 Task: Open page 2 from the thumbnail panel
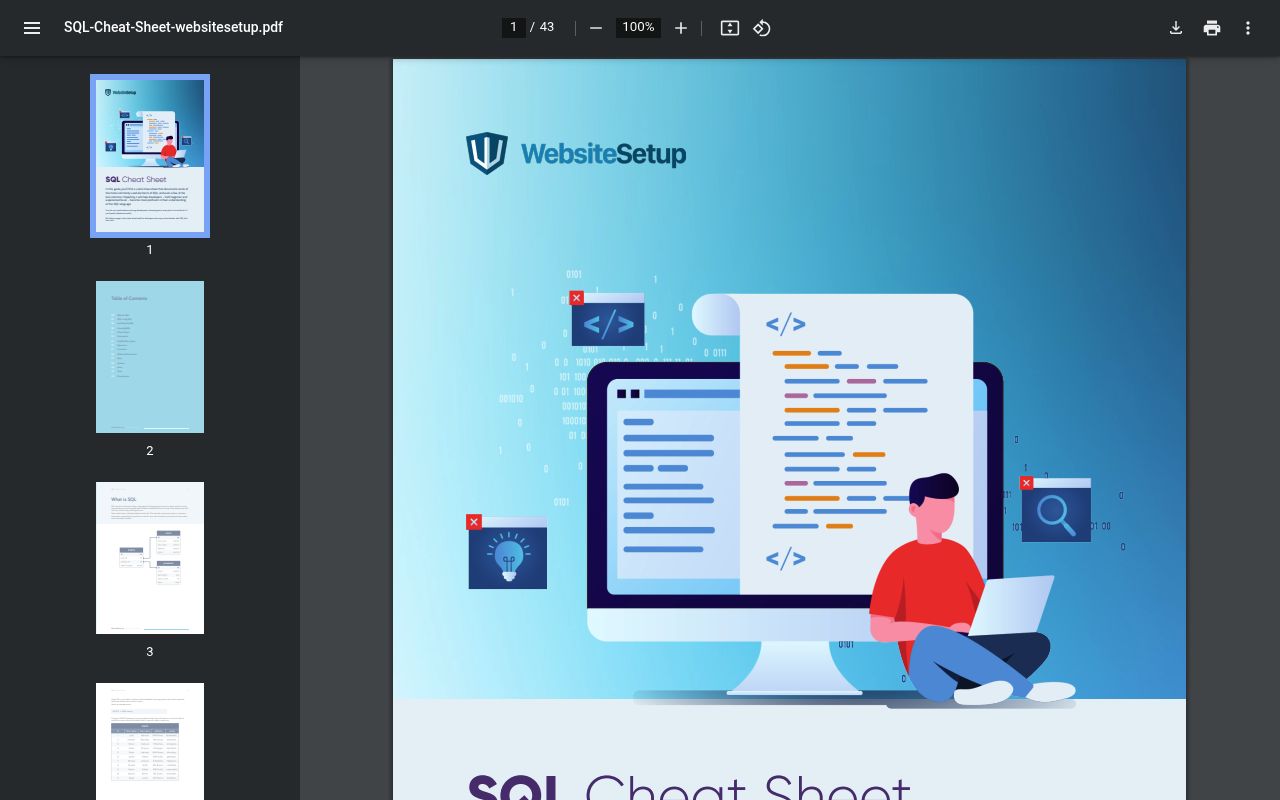149,357
